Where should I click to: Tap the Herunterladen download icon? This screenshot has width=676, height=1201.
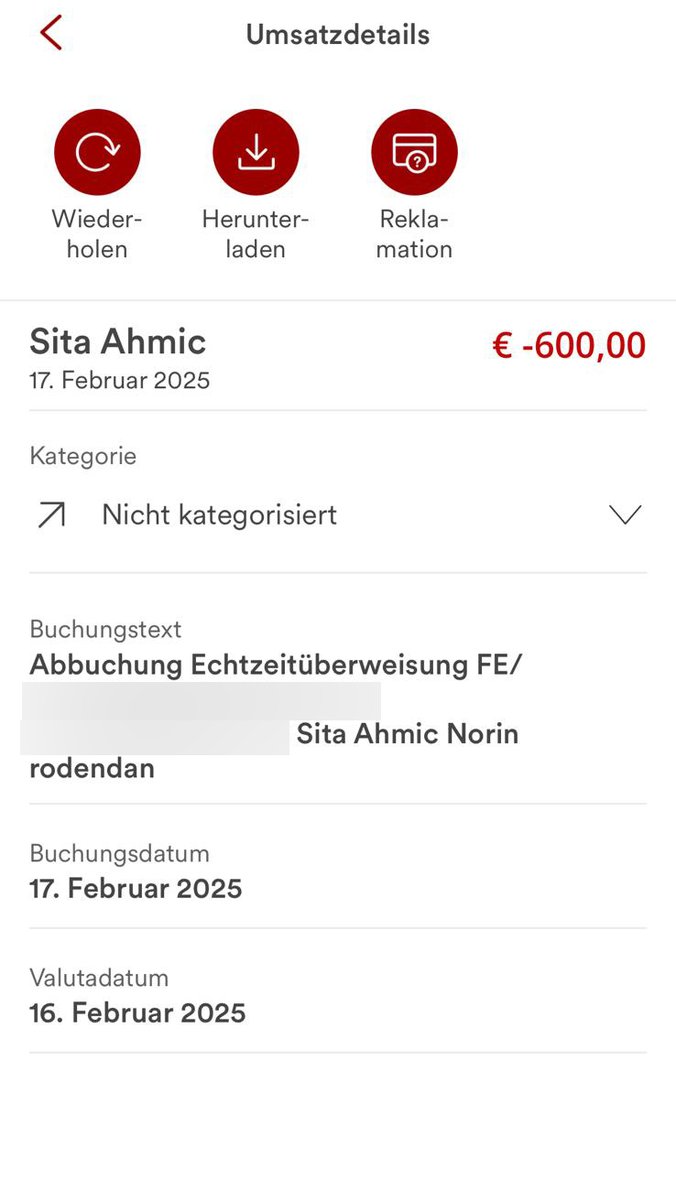point(256,152)
